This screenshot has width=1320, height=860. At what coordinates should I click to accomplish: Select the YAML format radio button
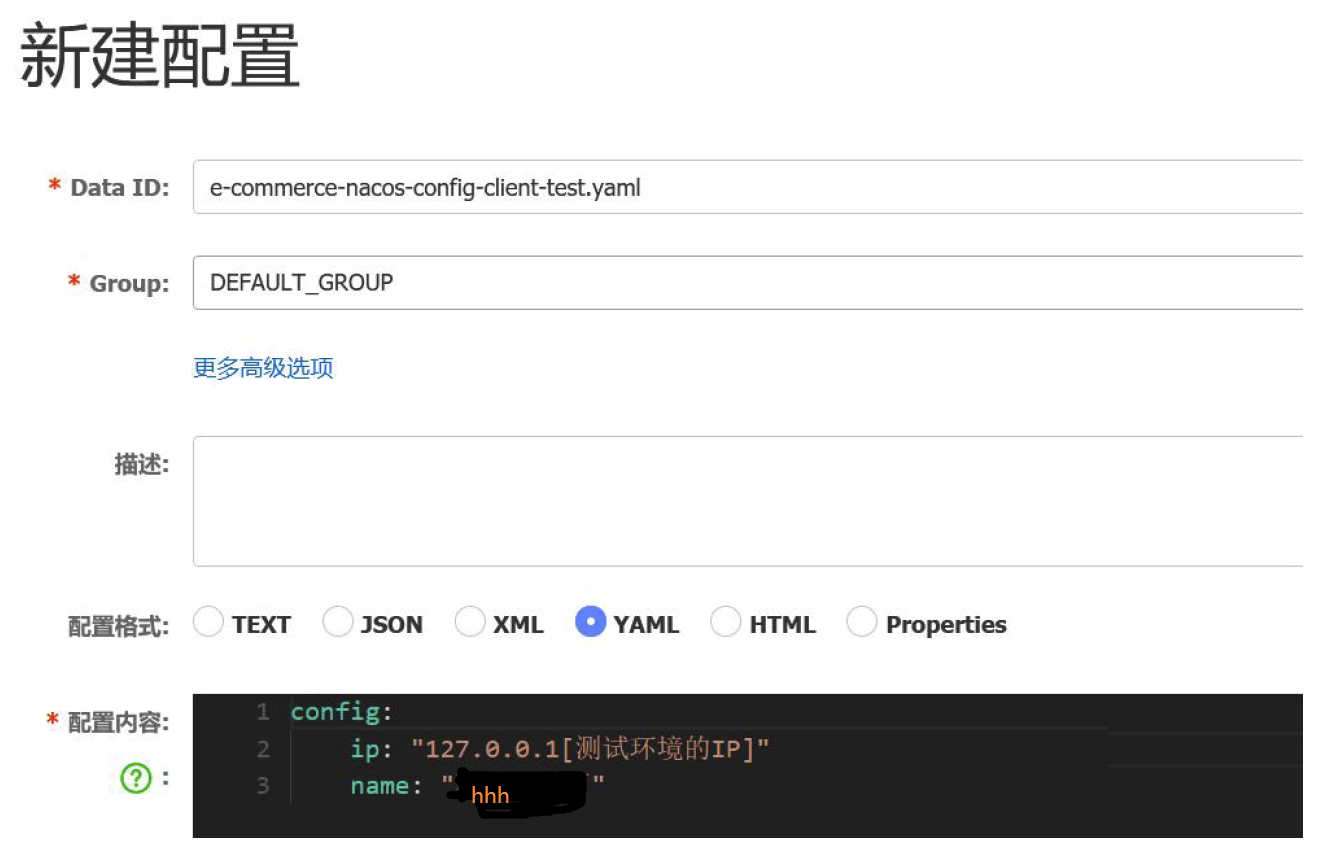pyautogui.click(x=591, y=622)
